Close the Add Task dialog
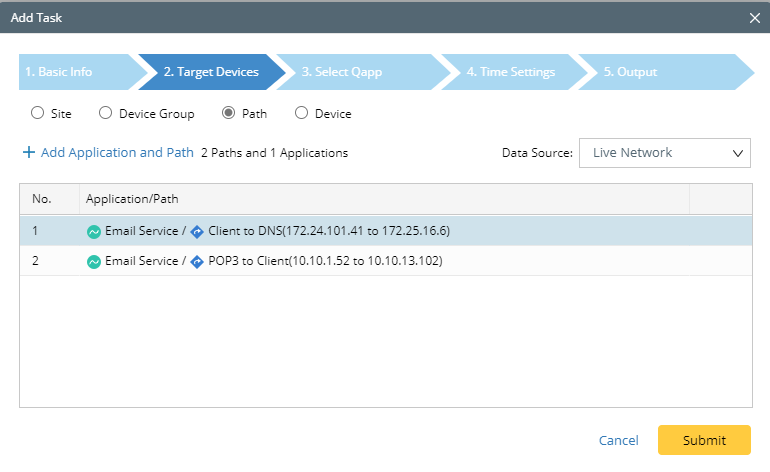This screenshot has width=770, height=472. coord(755,17)
